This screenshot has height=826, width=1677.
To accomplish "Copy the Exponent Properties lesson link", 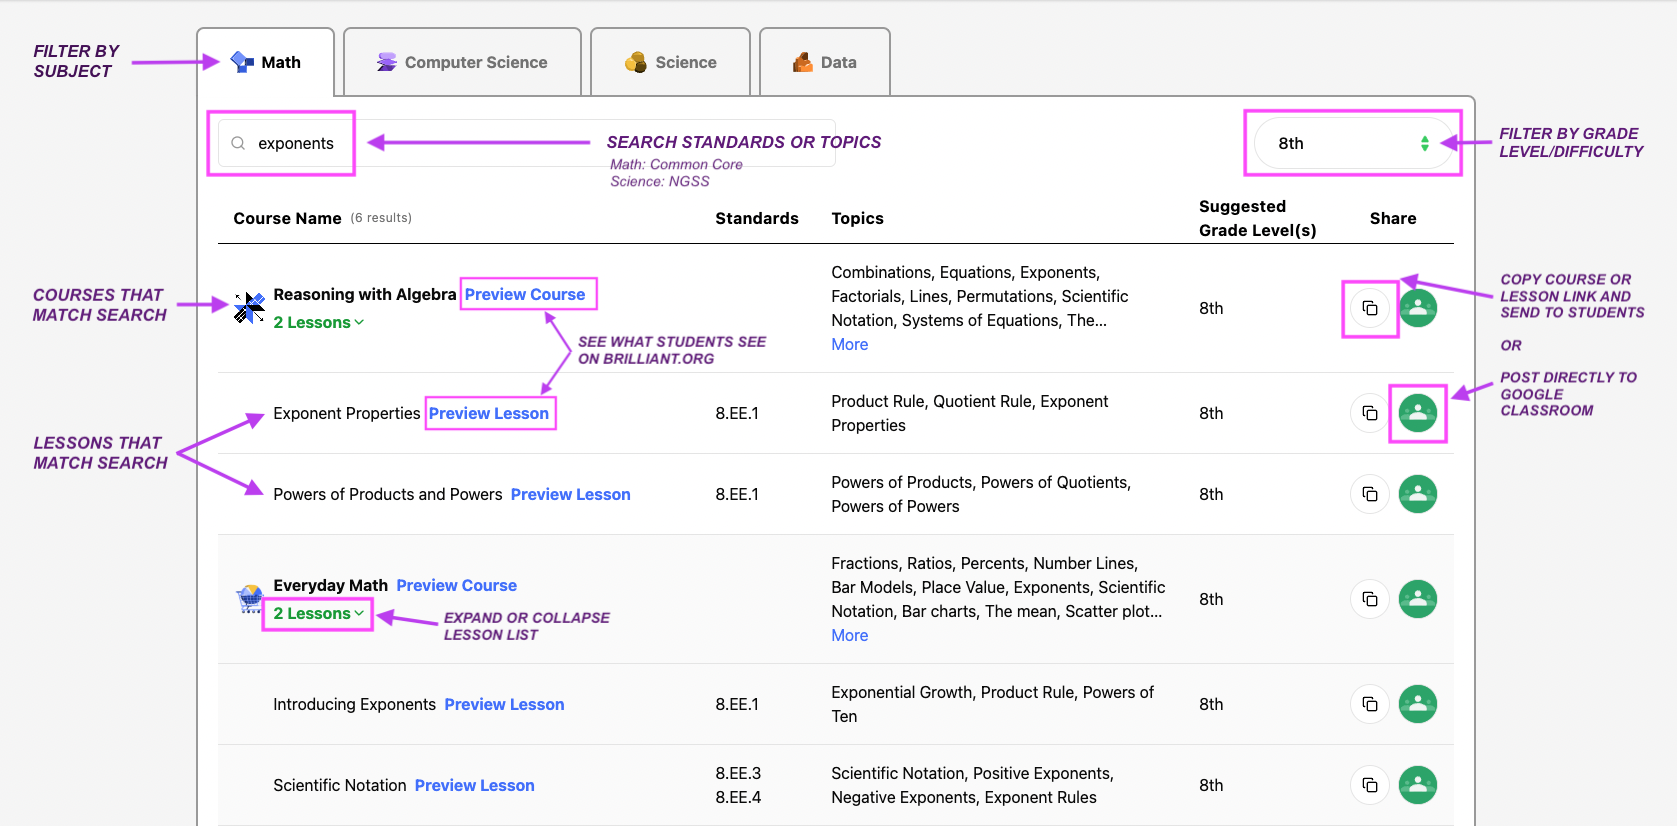I will pos(1369,413).
